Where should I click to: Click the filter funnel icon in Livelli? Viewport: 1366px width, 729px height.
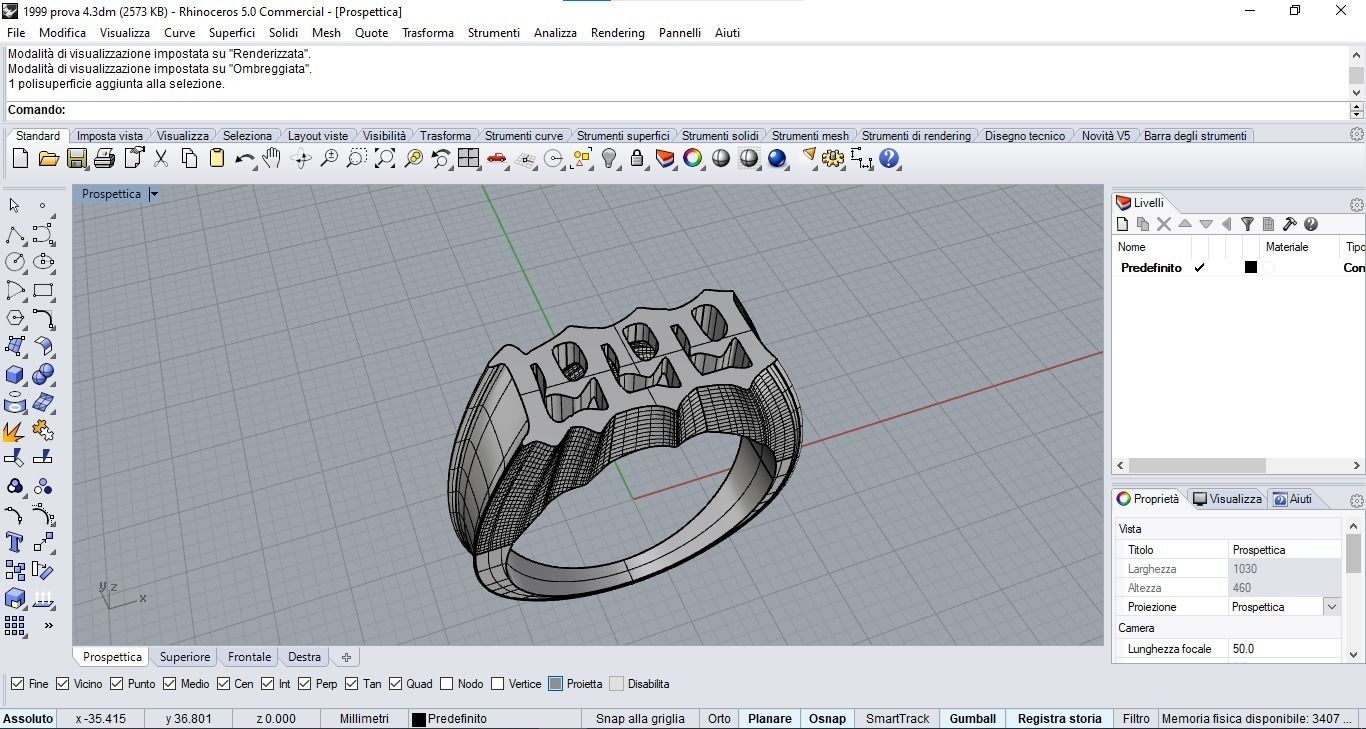(1247, 224)
